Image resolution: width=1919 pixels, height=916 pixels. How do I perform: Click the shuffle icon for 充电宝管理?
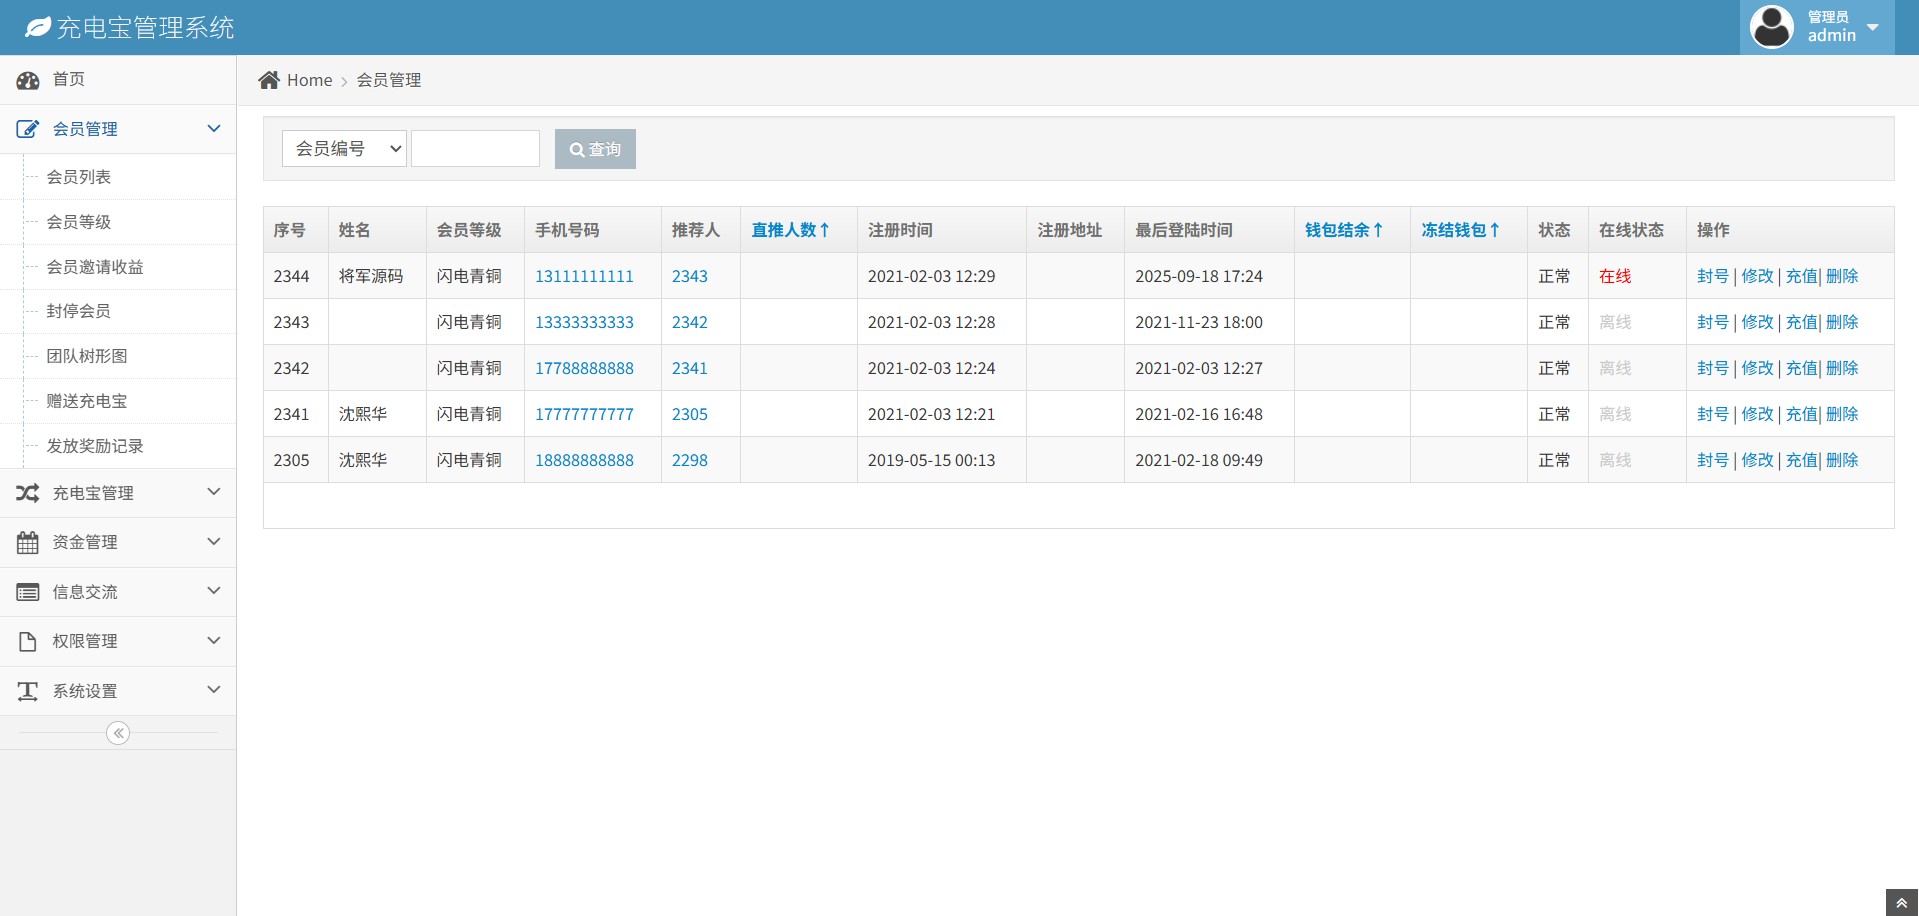click(28, 493)
